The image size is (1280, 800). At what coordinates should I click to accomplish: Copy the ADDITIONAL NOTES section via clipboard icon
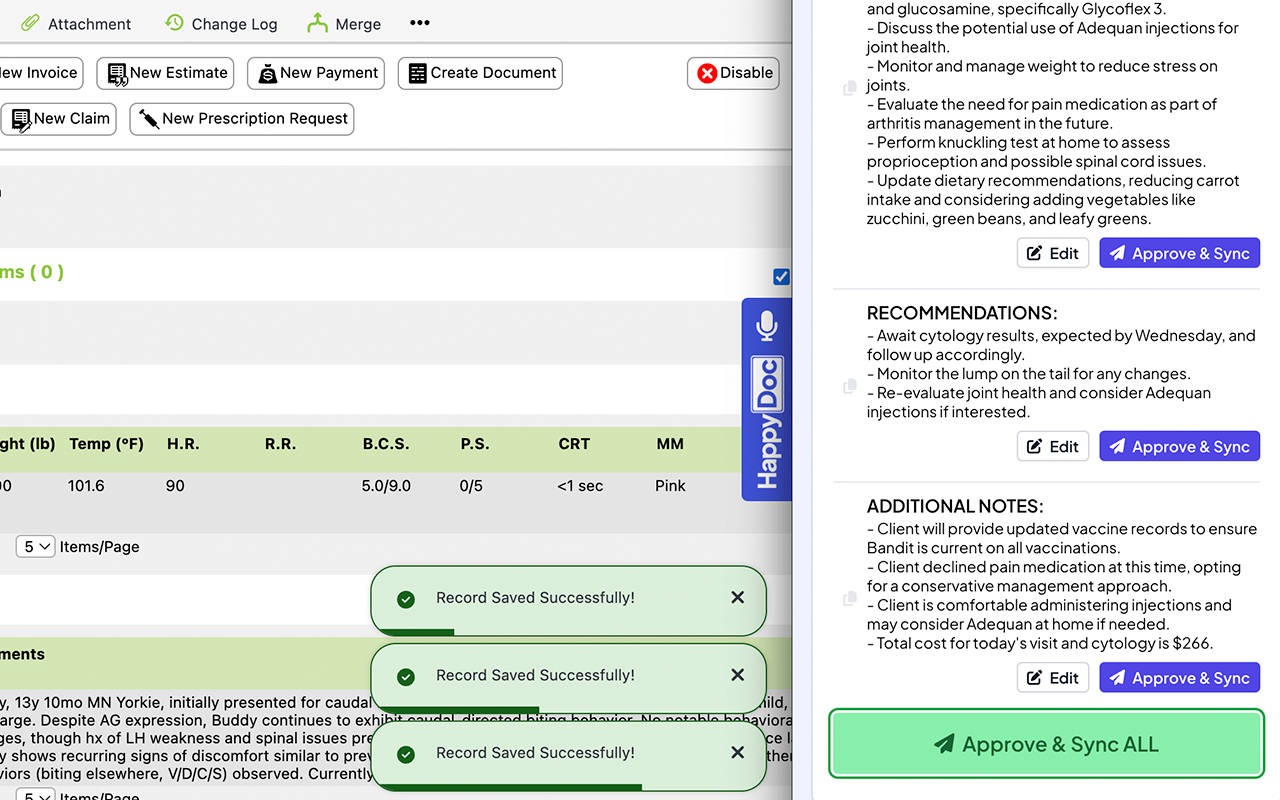coord(849,598)
